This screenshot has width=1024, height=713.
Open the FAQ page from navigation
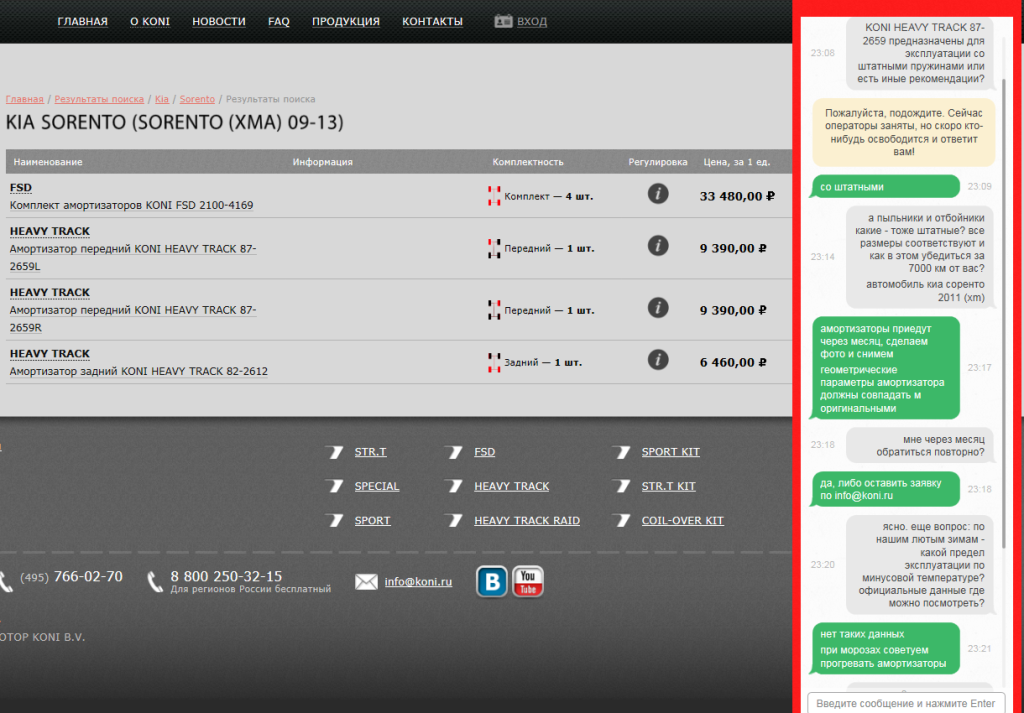click(x=279, y=21)
